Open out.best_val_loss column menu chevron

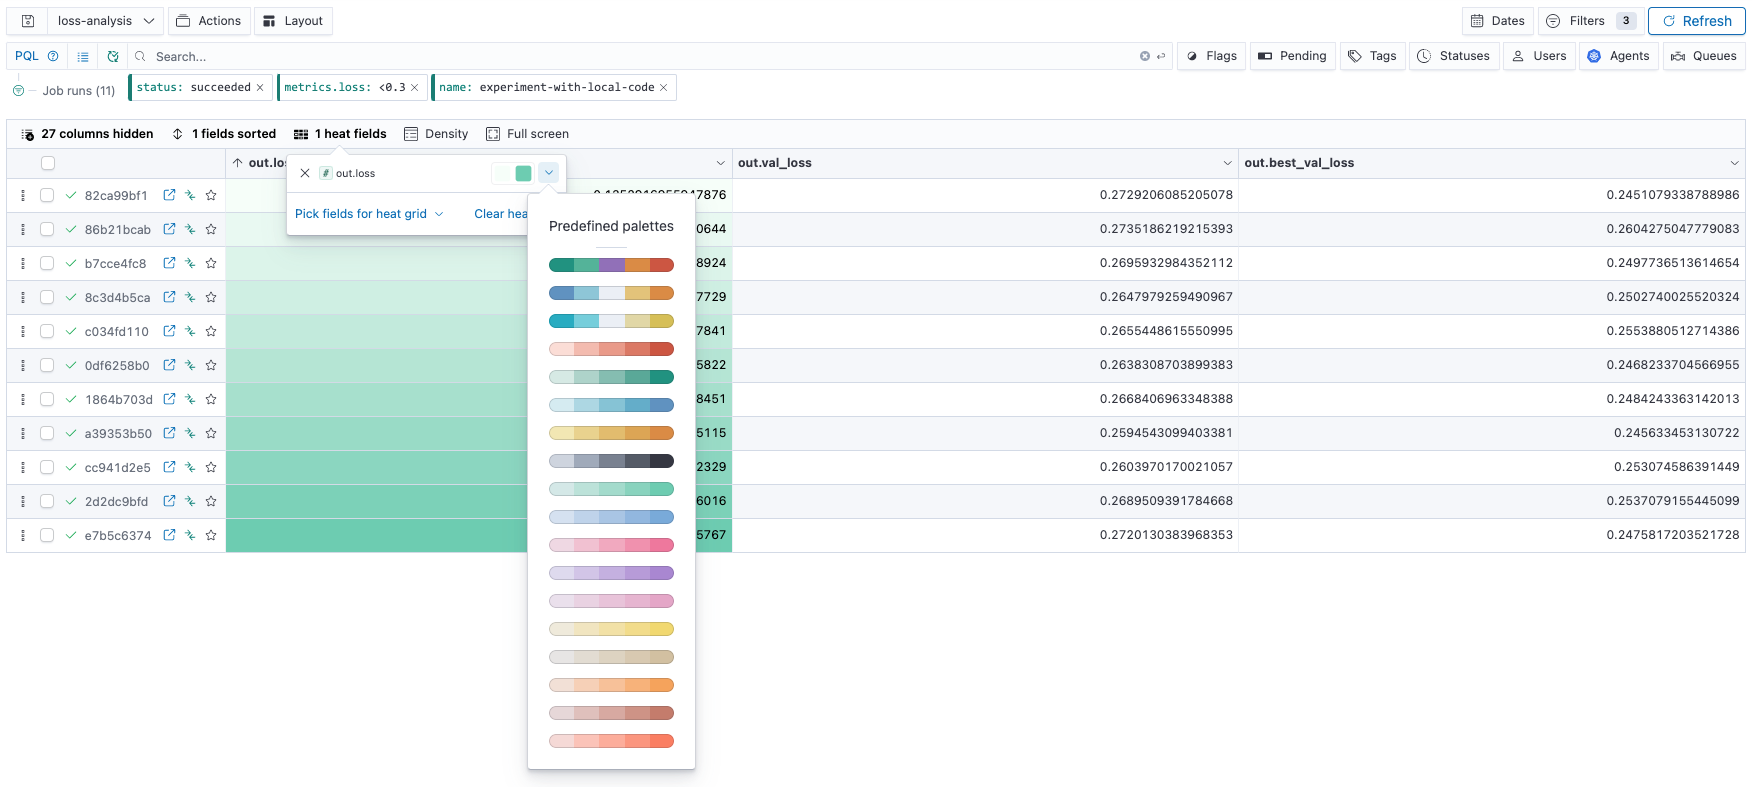1734,163
